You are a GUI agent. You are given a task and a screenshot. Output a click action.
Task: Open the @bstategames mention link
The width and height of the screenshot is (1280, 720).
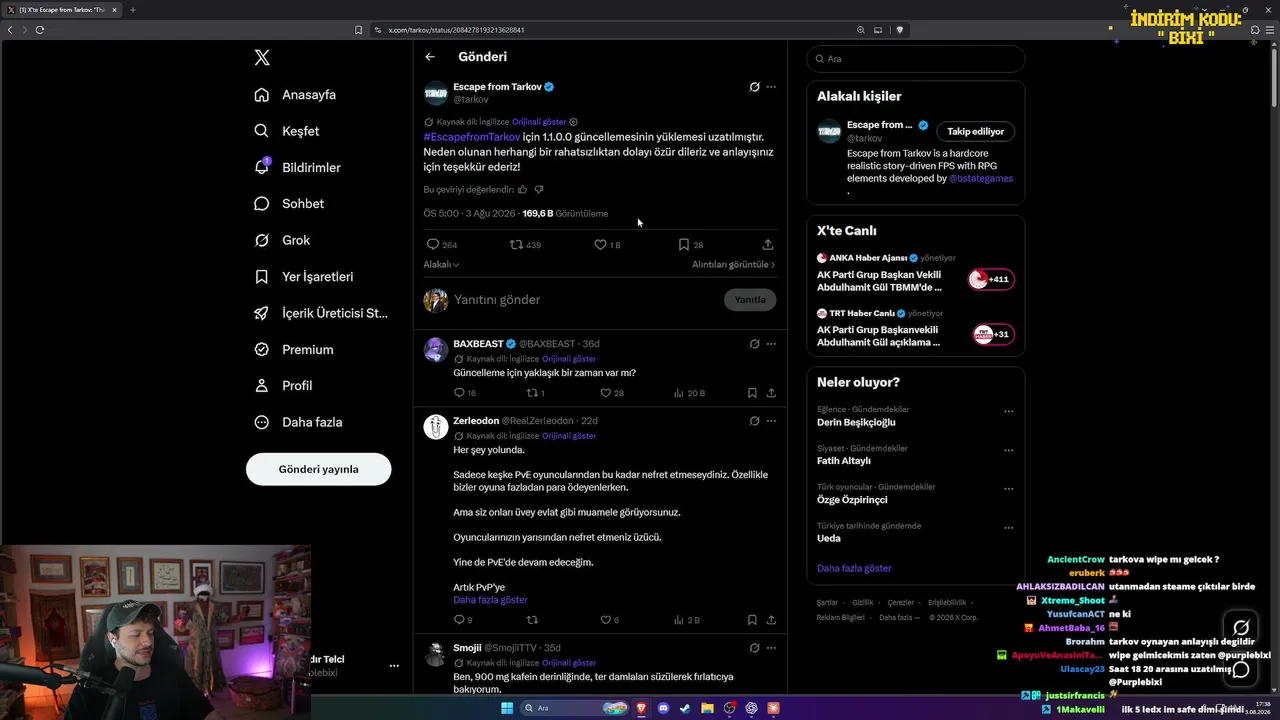(981, 178)
